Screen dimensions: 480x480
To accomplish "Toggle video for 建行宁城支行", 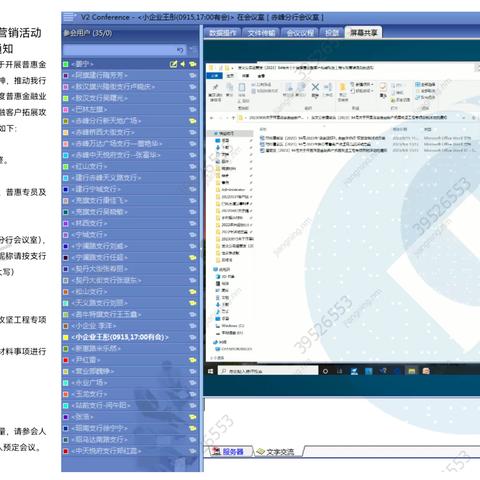I will point(193,189).
